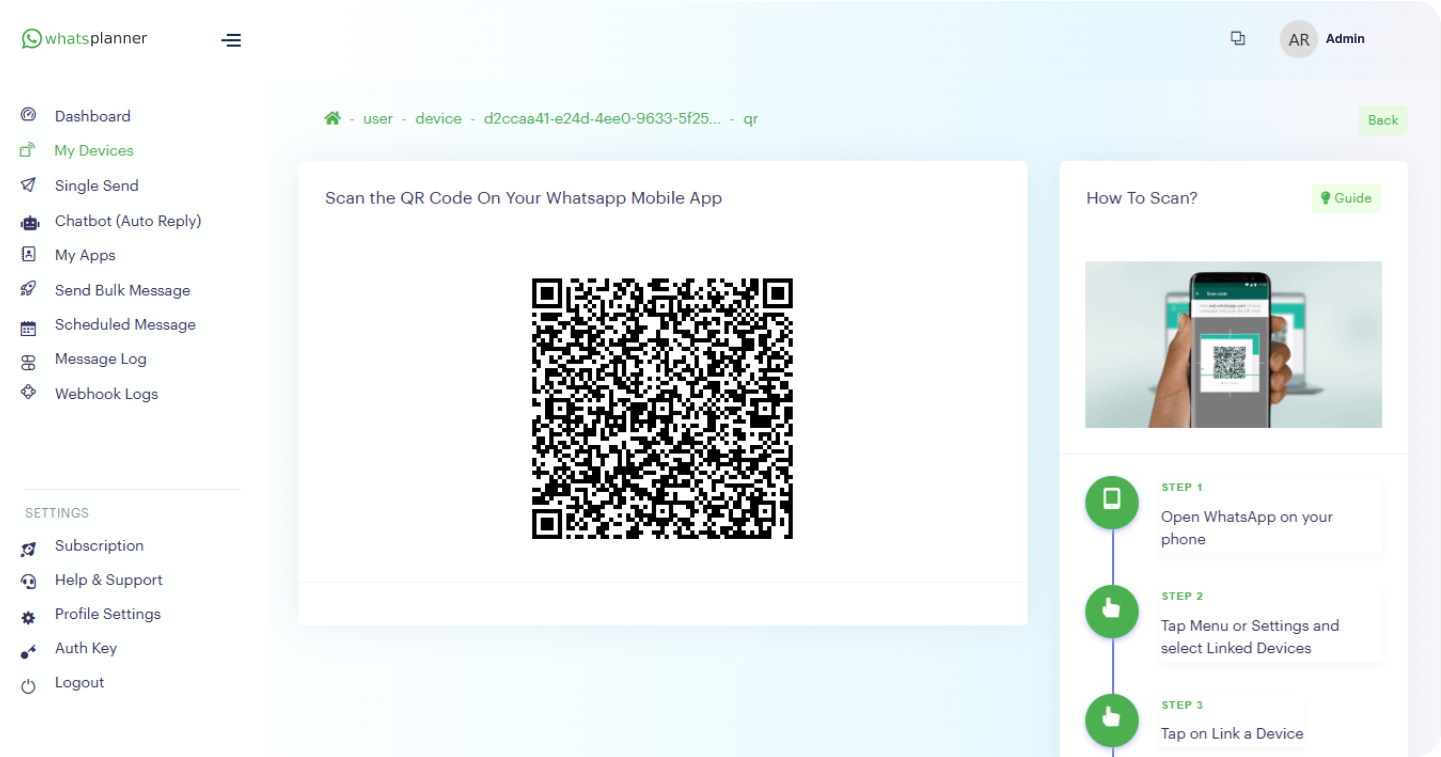Click the WhatsApp QR code image
1441x757 pixels.
662,408
